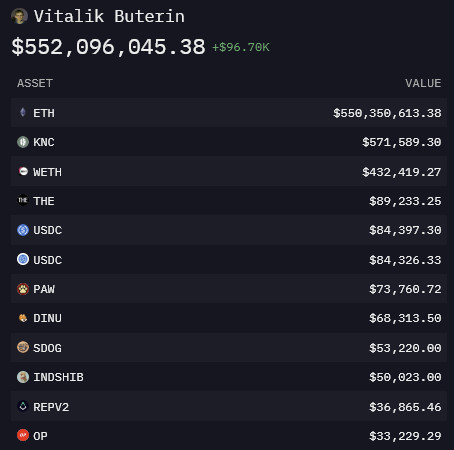This screenshot has width=454, height=450.
Task: Click the DINU dog icon
Action: (x=23, y=318)
